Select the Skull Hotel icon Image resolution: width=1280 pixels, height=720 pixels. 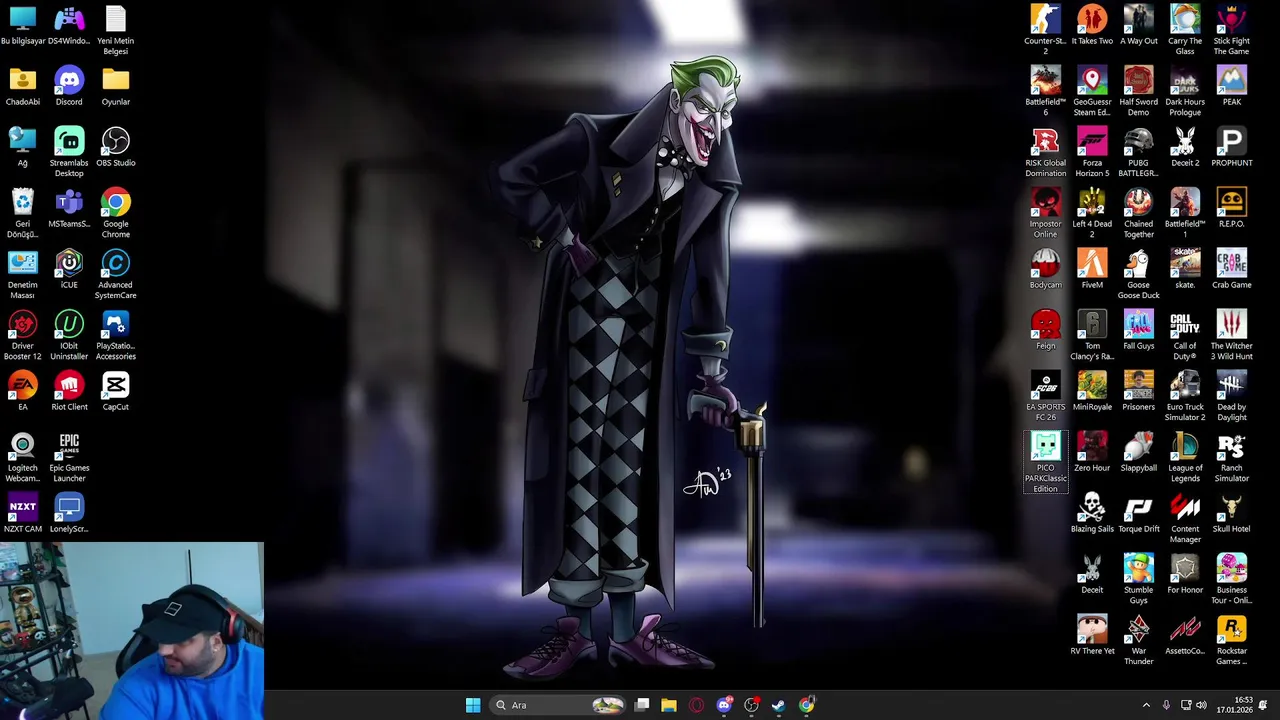pyautogui.click(x=1231, y=513)
